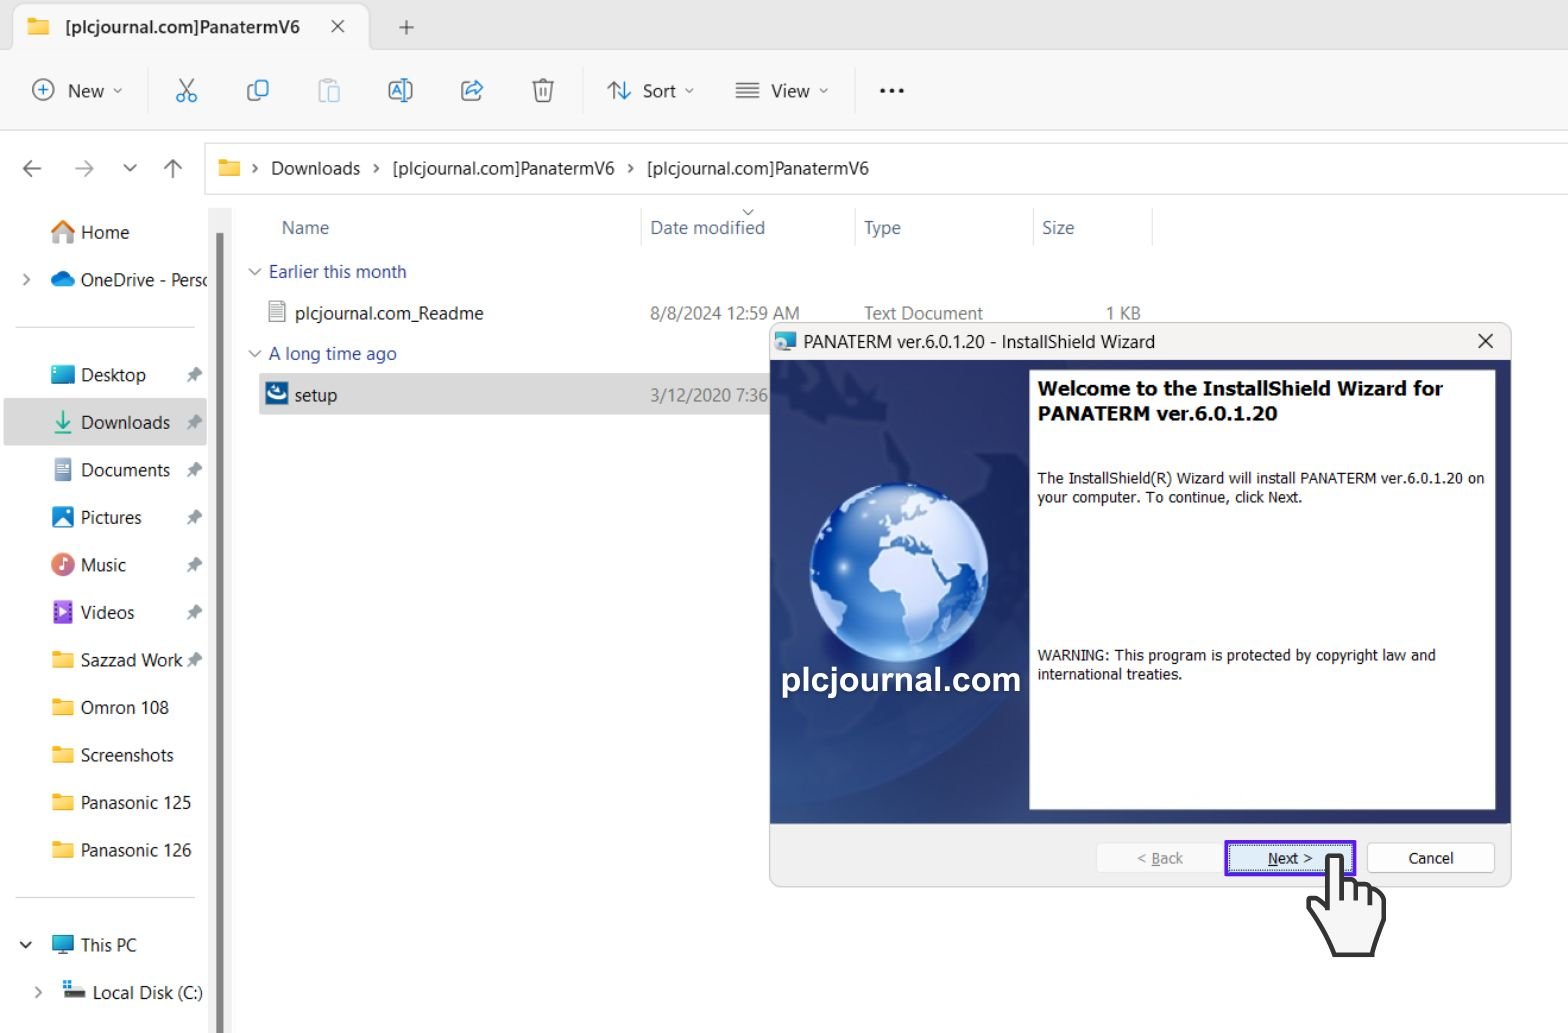Viewport: 1568px width, 1033px height.
Task: Close the PANATERM installer dialog
Action: [x=1485, y=341]
